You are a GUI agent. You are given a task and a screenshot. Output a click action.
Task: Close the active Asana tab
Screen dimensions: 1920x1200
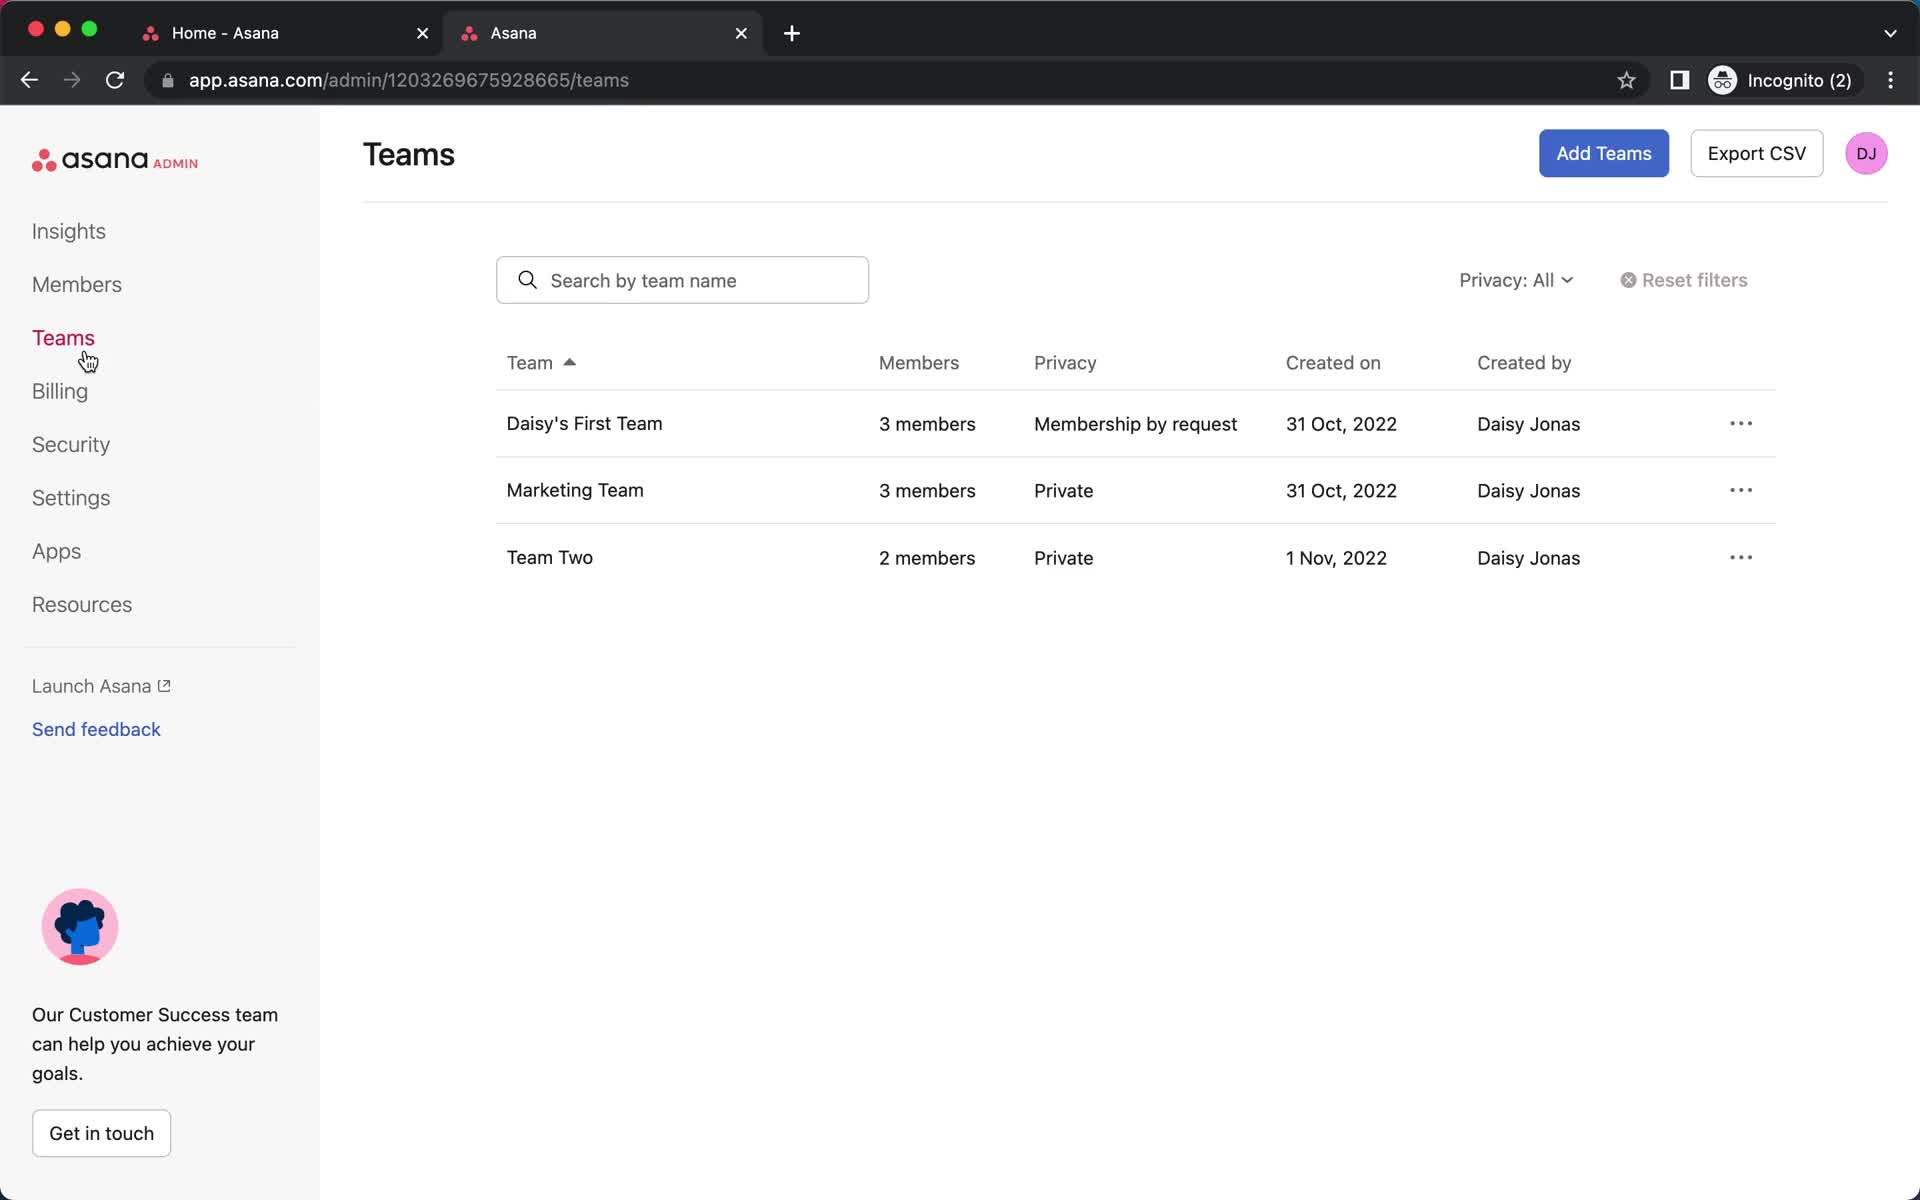[741, 33]
